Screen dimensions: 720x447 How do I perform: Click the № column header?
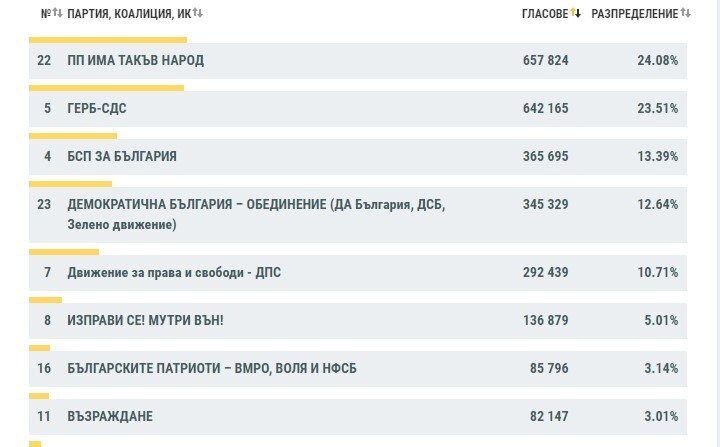(x=45, y=14)
